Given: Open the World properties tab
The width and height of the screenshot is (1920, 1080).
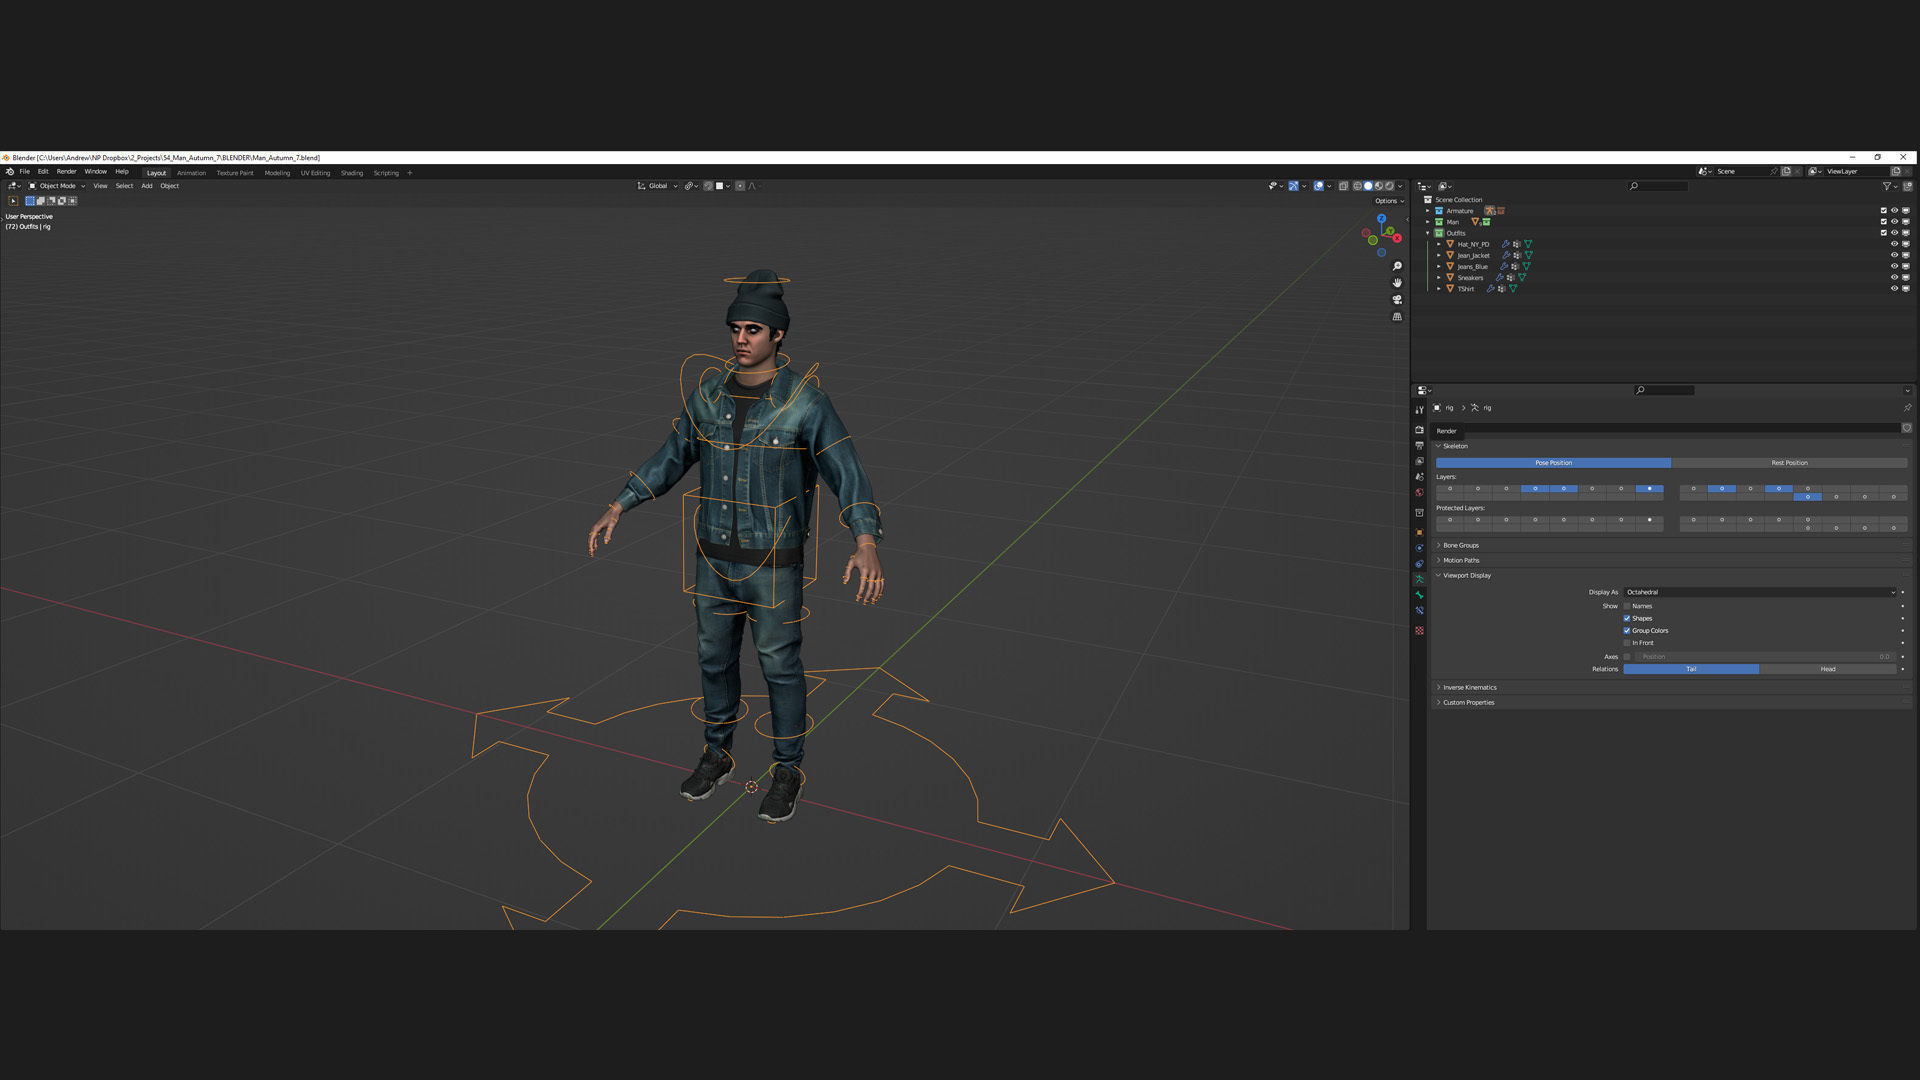Looking at the screenshot, I should pyautogui.click(x=1419, y=492).
